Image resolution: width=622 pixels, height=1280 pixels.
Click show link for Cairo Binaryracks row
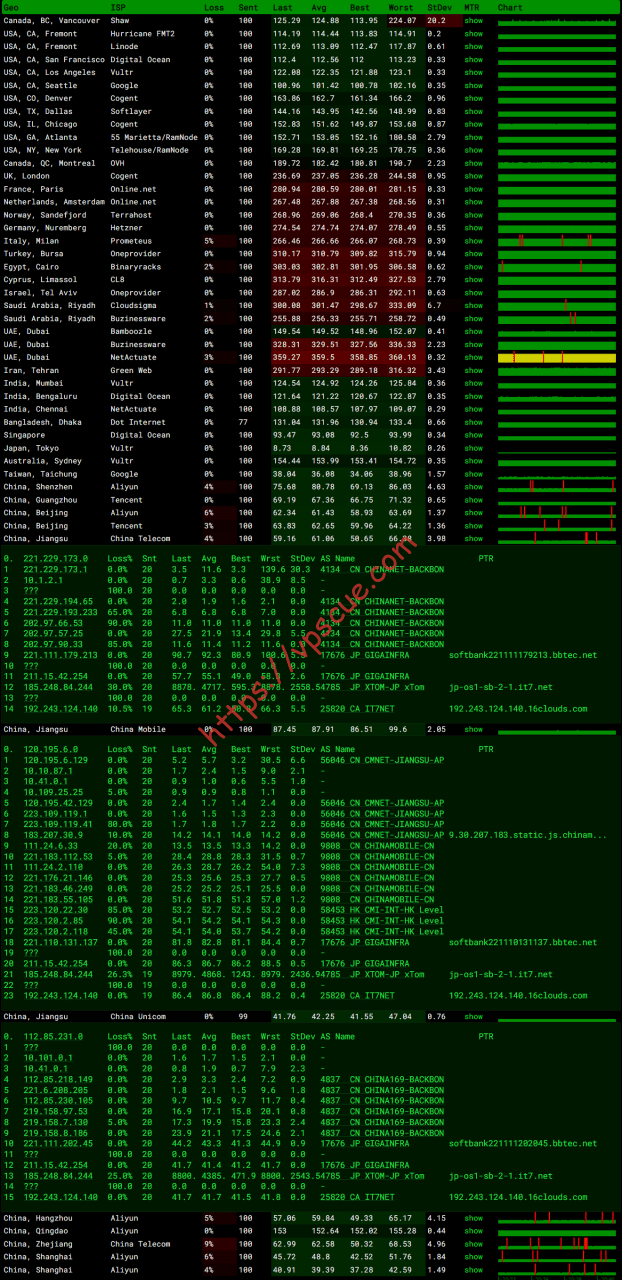pos(473,267)
